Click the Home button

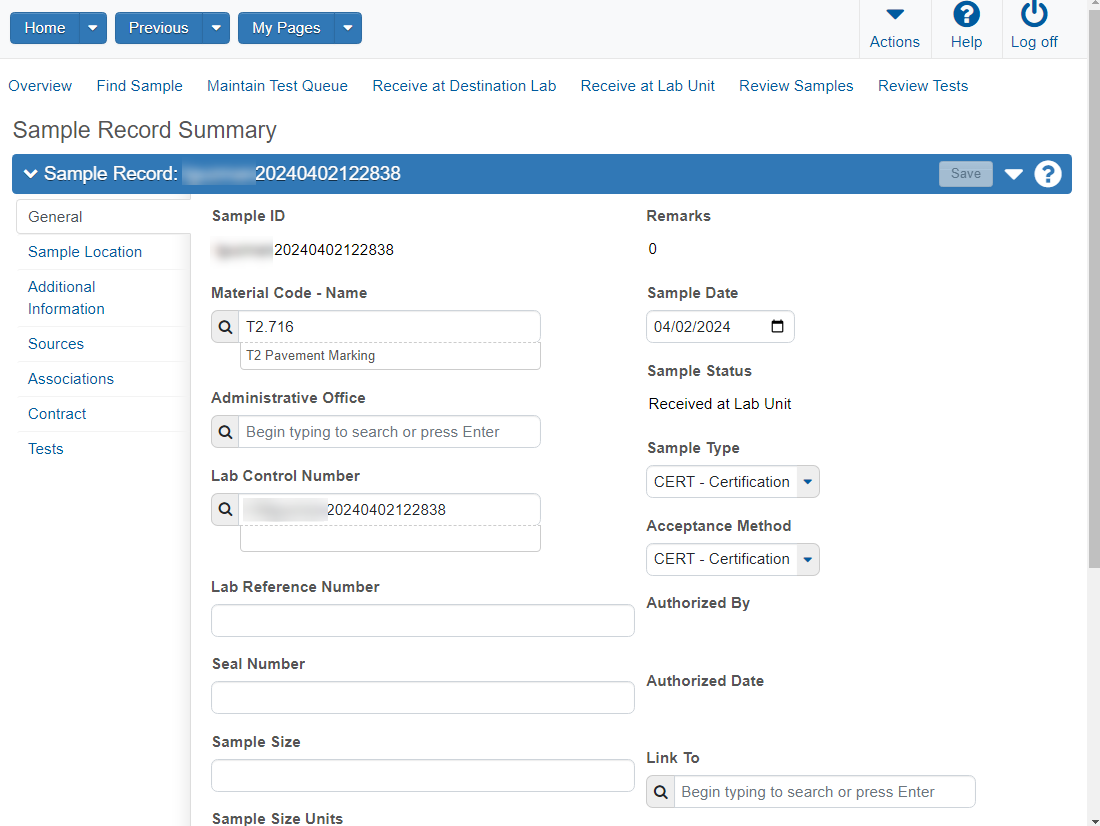click(45, 28)
